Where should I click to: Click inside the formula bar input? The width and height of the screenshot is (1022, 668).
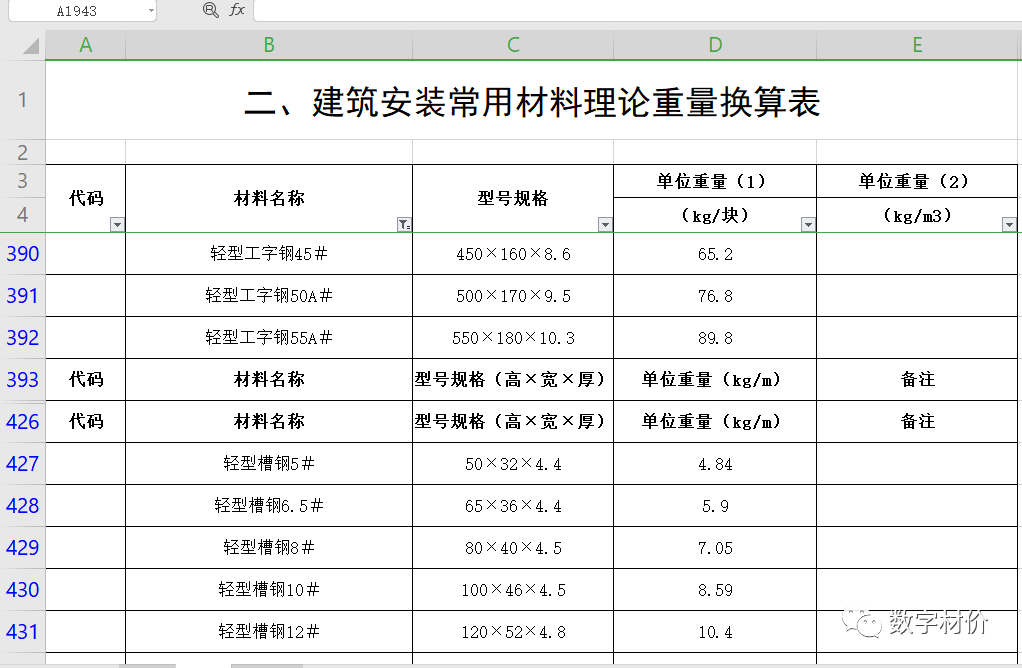pos(630,10)
